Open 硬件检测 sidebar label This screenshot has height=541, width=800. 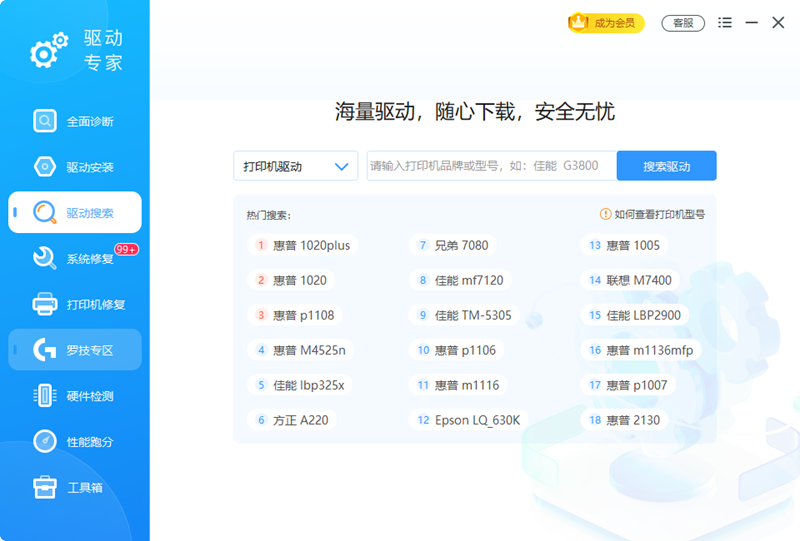click(90, 396)
